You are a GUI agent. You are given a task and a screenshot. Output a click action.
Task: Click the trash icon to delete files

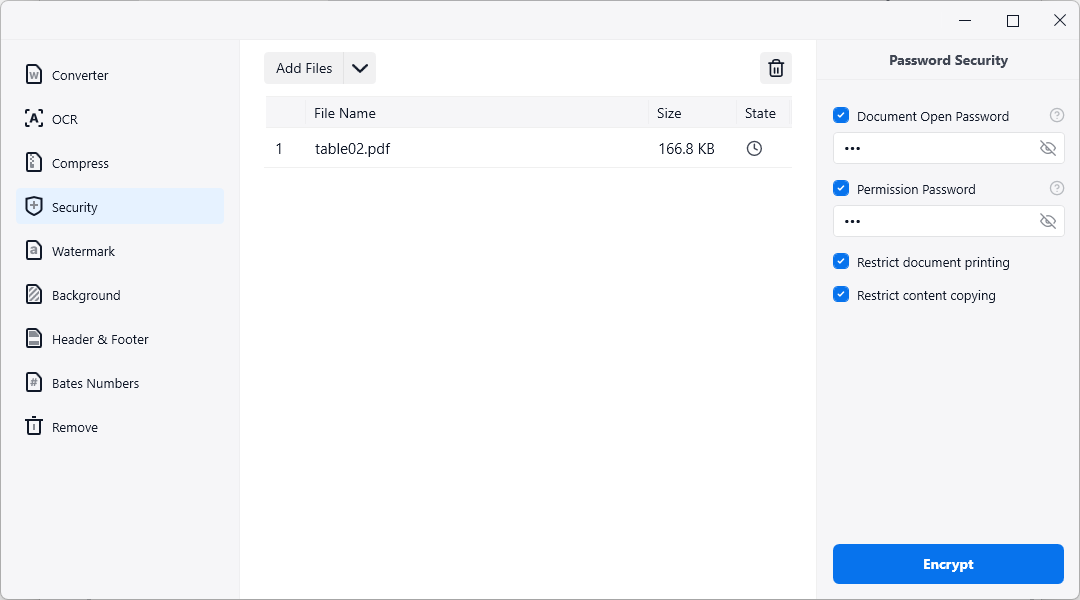775,68
